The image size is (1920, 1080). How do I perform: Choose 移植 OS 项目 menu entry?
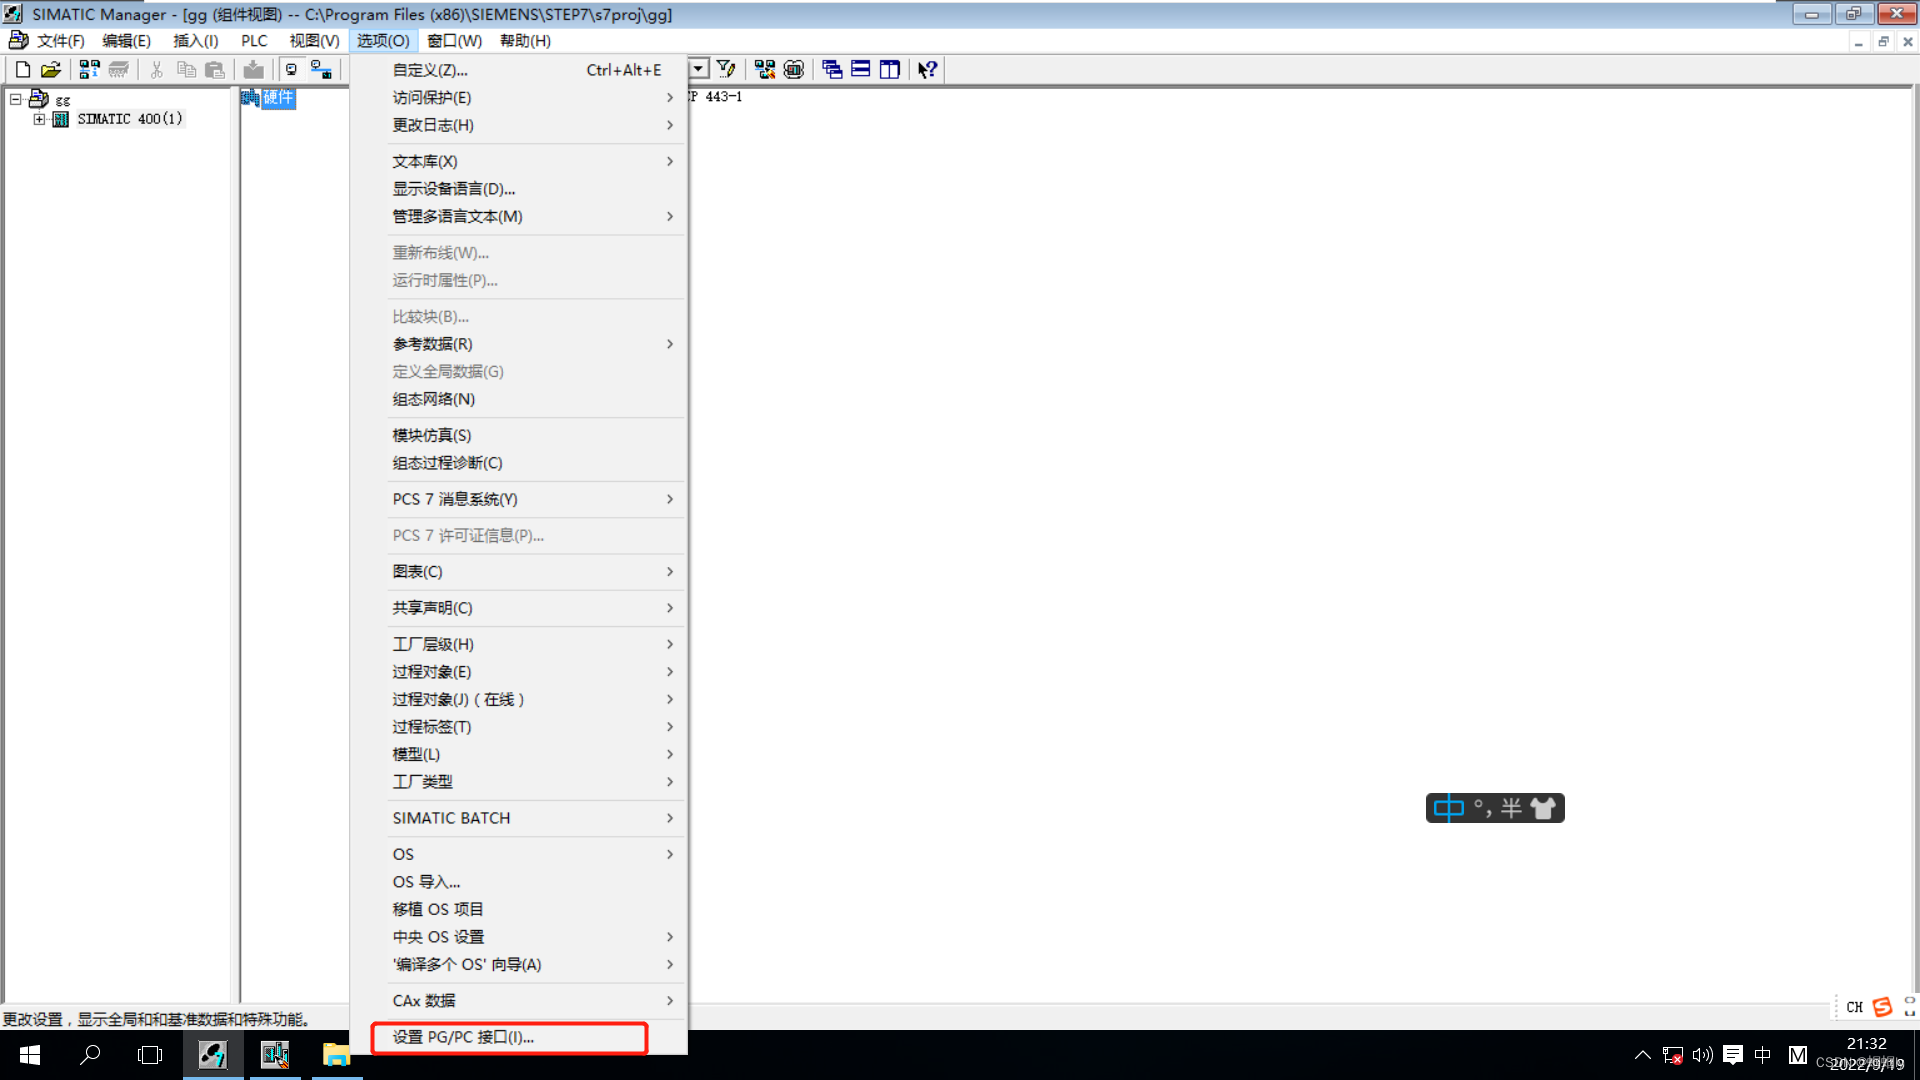[518, 909]
